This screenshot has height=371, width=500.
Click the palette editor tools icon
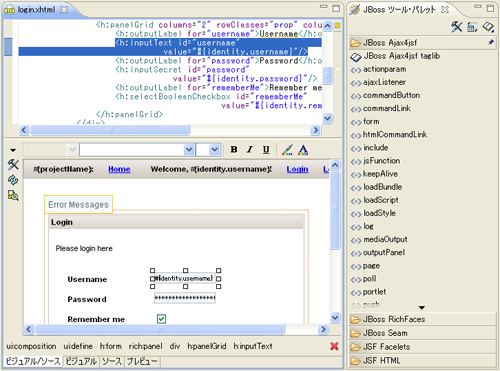tap(456, 27)
